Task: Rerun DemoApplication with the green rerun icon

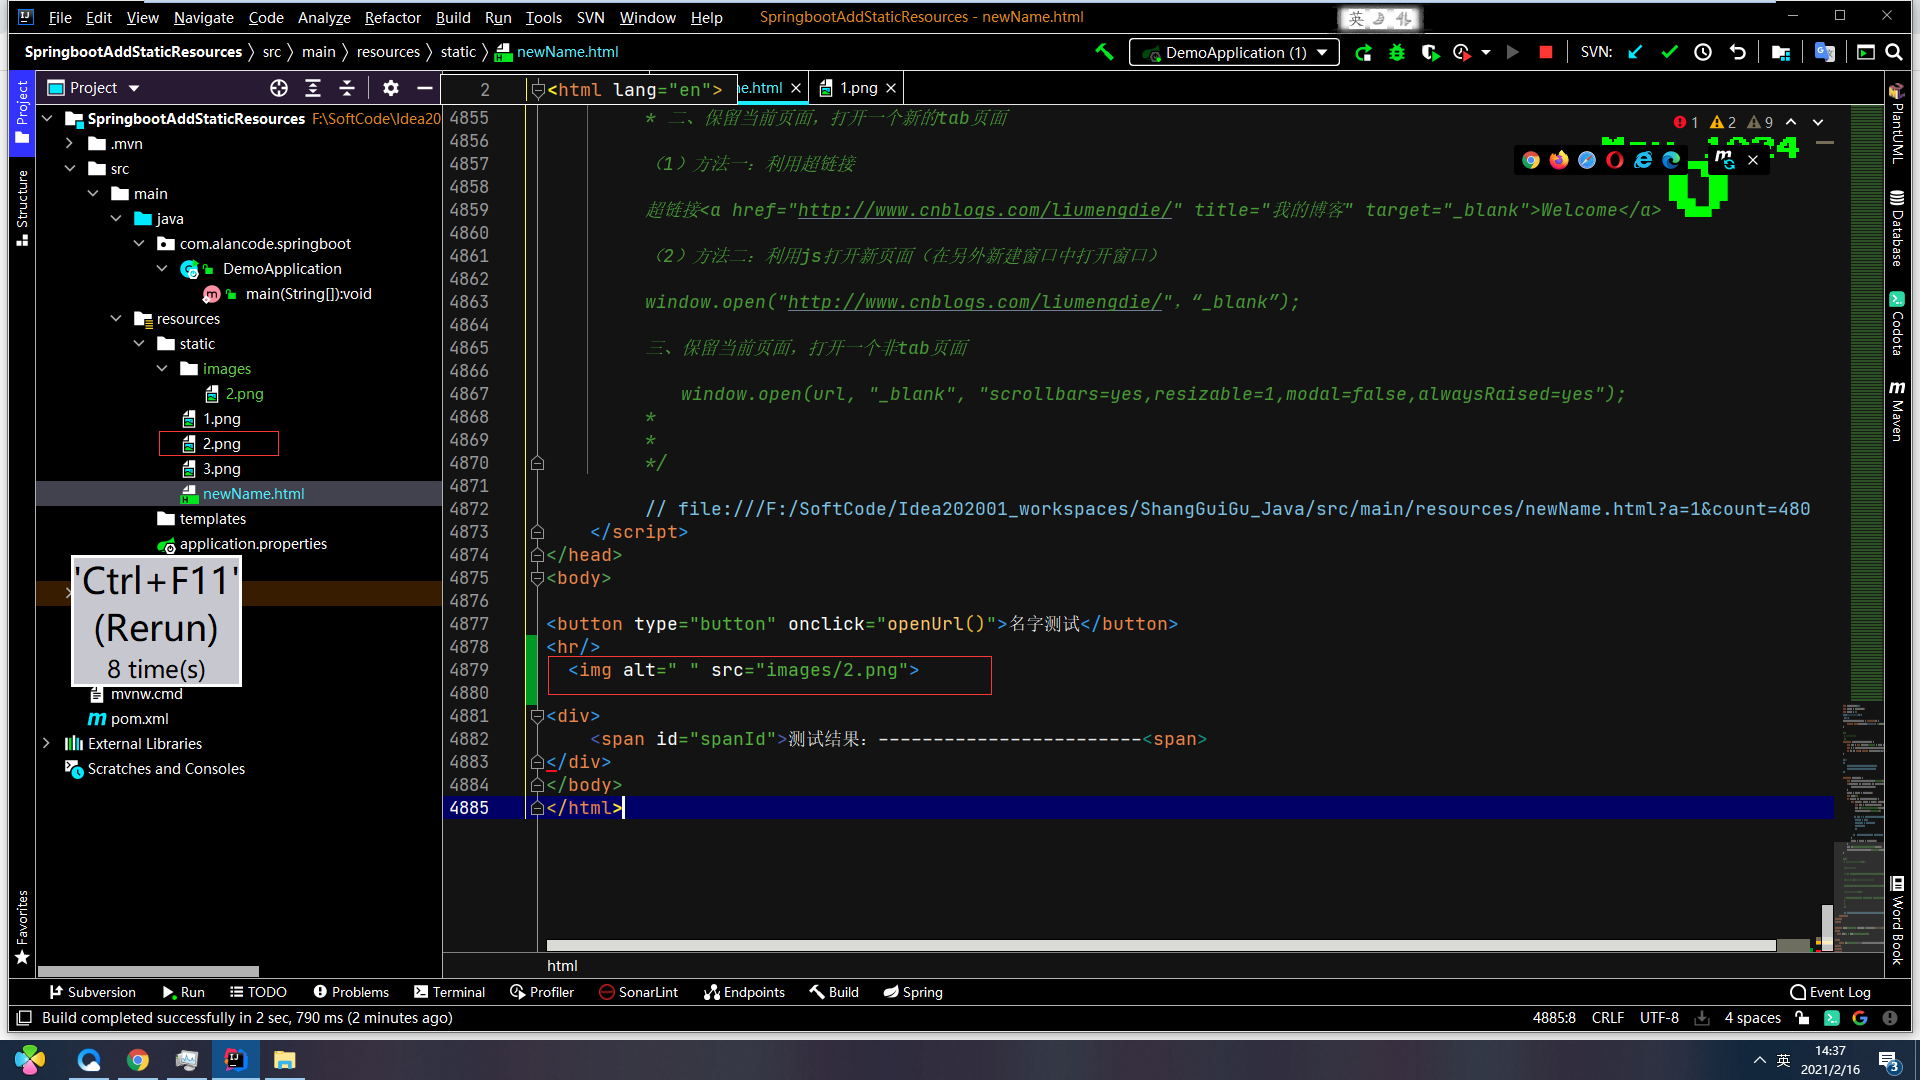Action: 1363,52
